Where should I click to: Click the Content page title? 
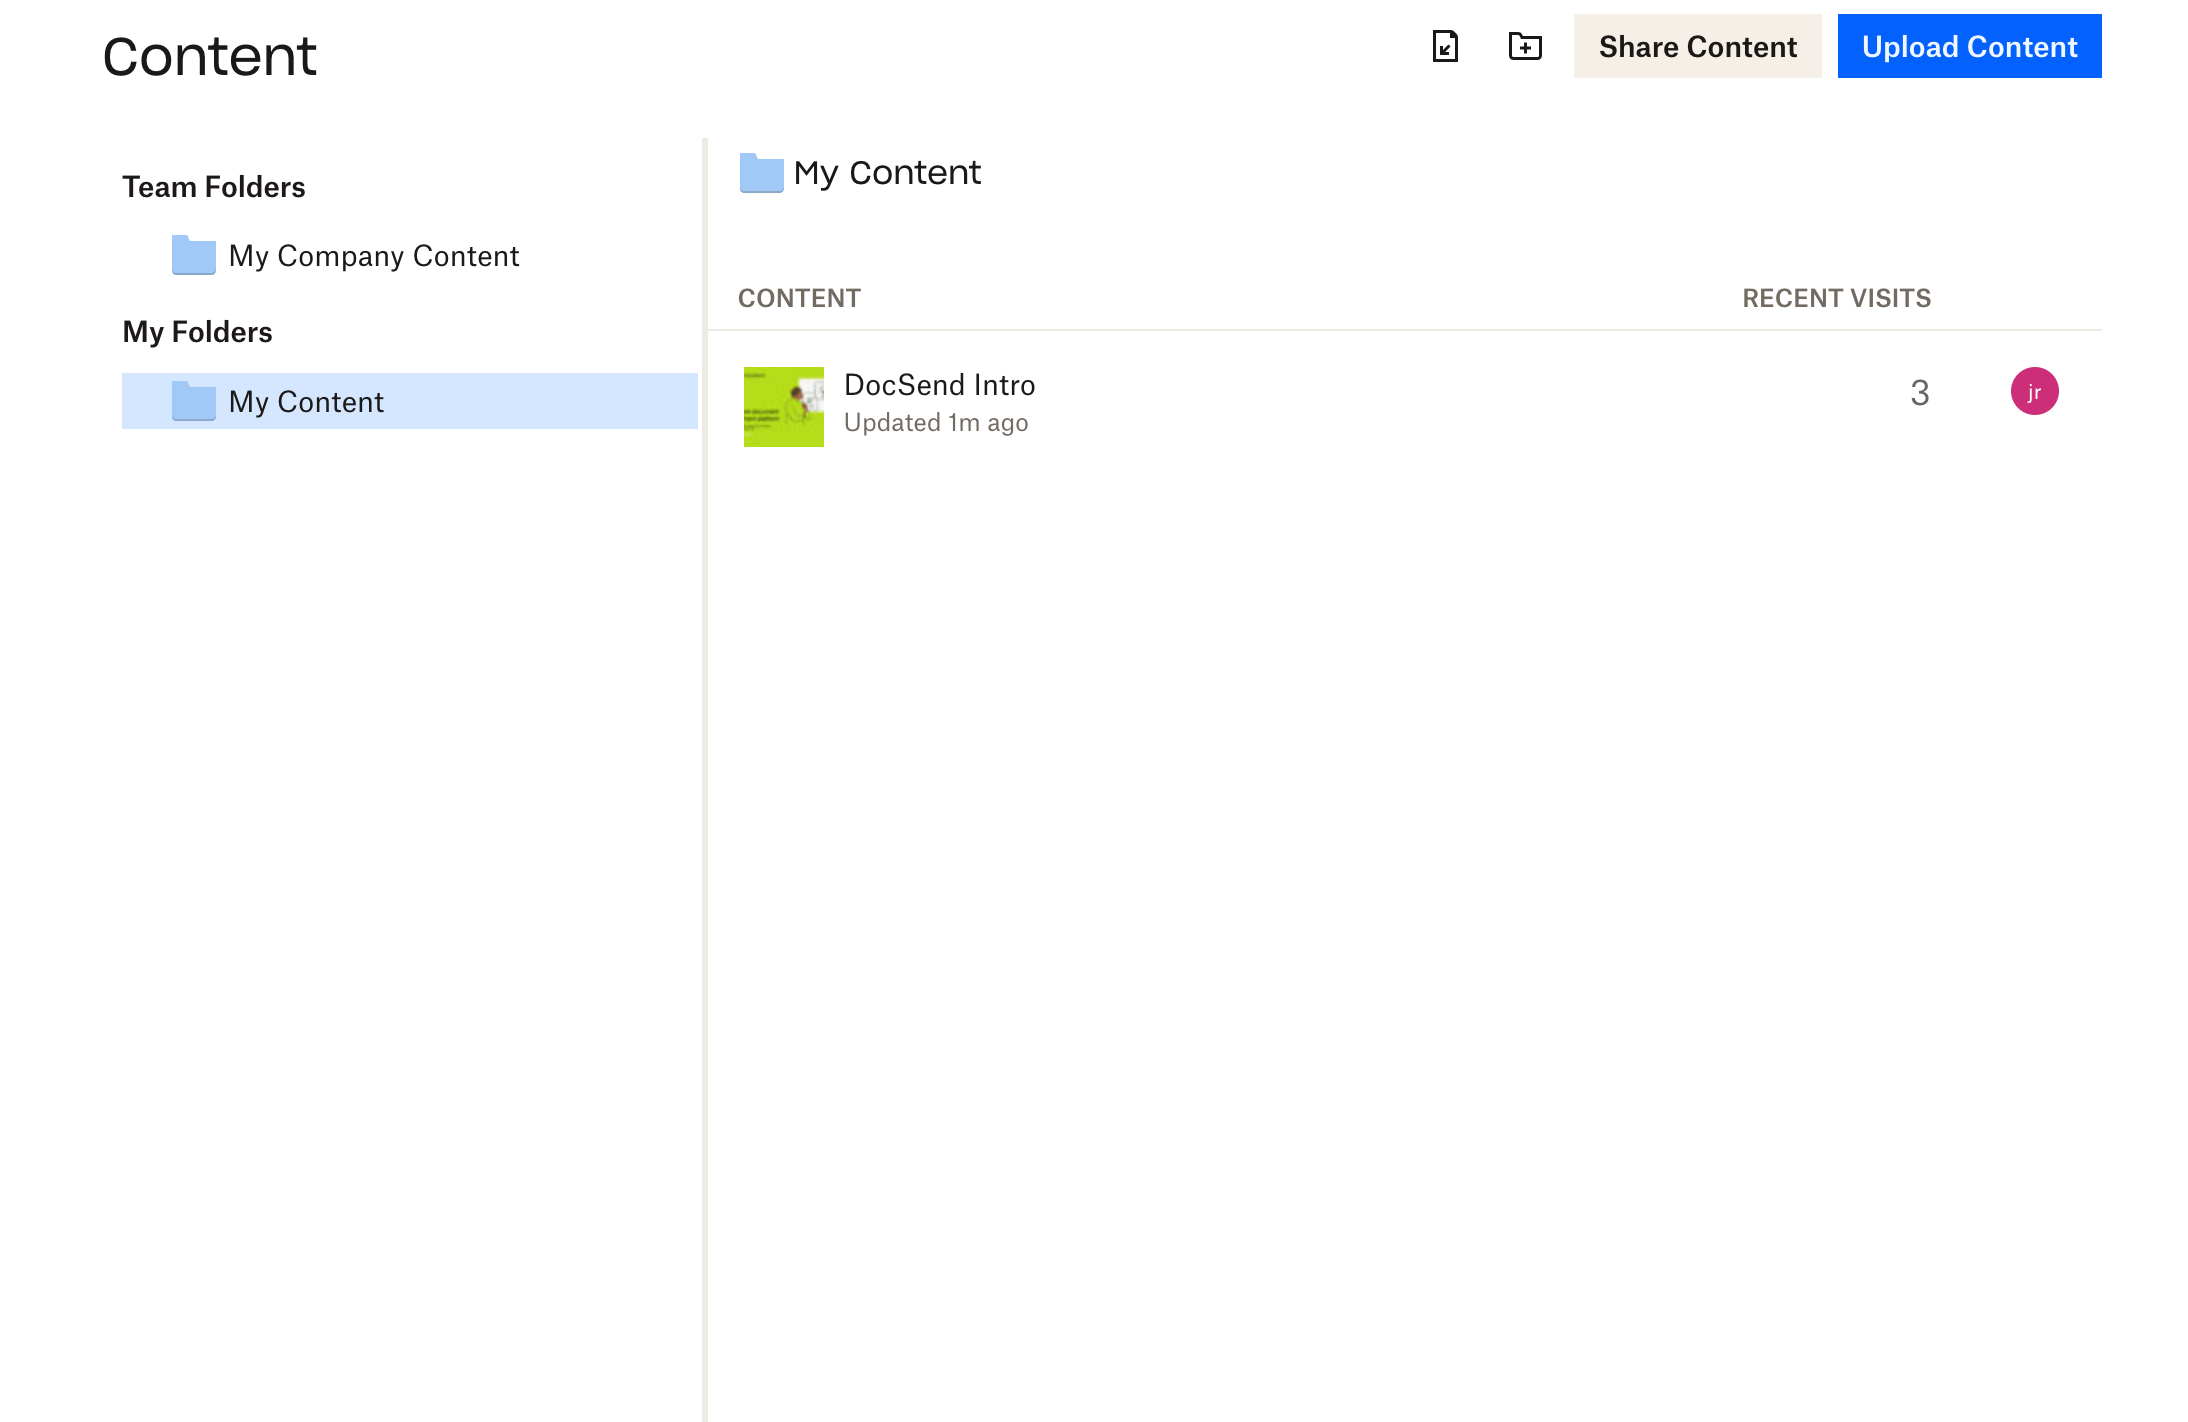[x=209, y=55]
